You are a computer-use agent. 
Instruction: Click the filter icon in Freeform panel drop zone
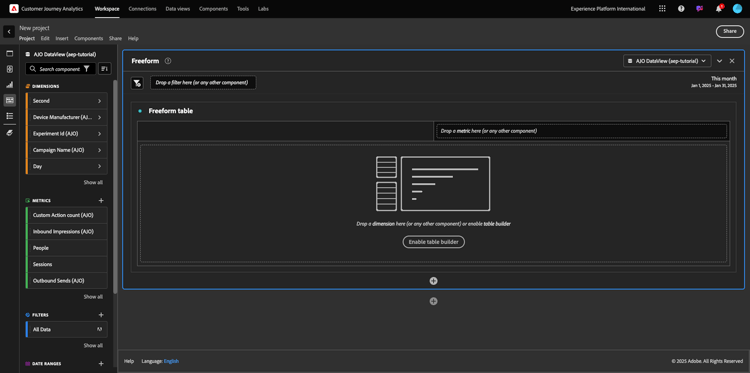tap(137, 83)
